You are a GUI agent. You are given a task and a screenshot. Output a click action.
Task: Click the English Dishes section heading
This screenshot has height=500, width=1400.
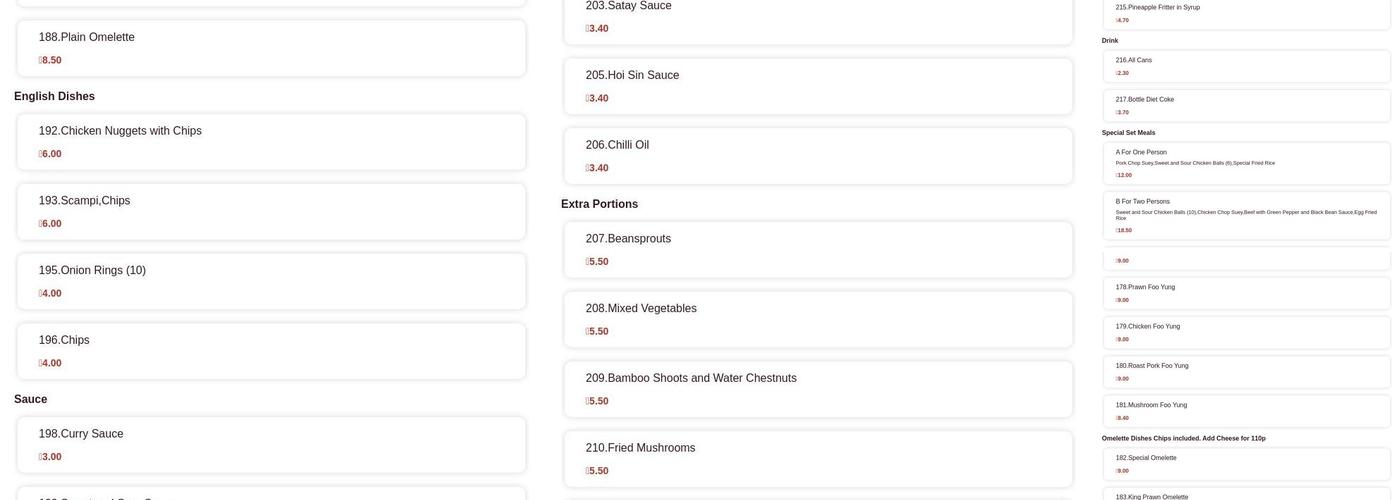(55, 96)
